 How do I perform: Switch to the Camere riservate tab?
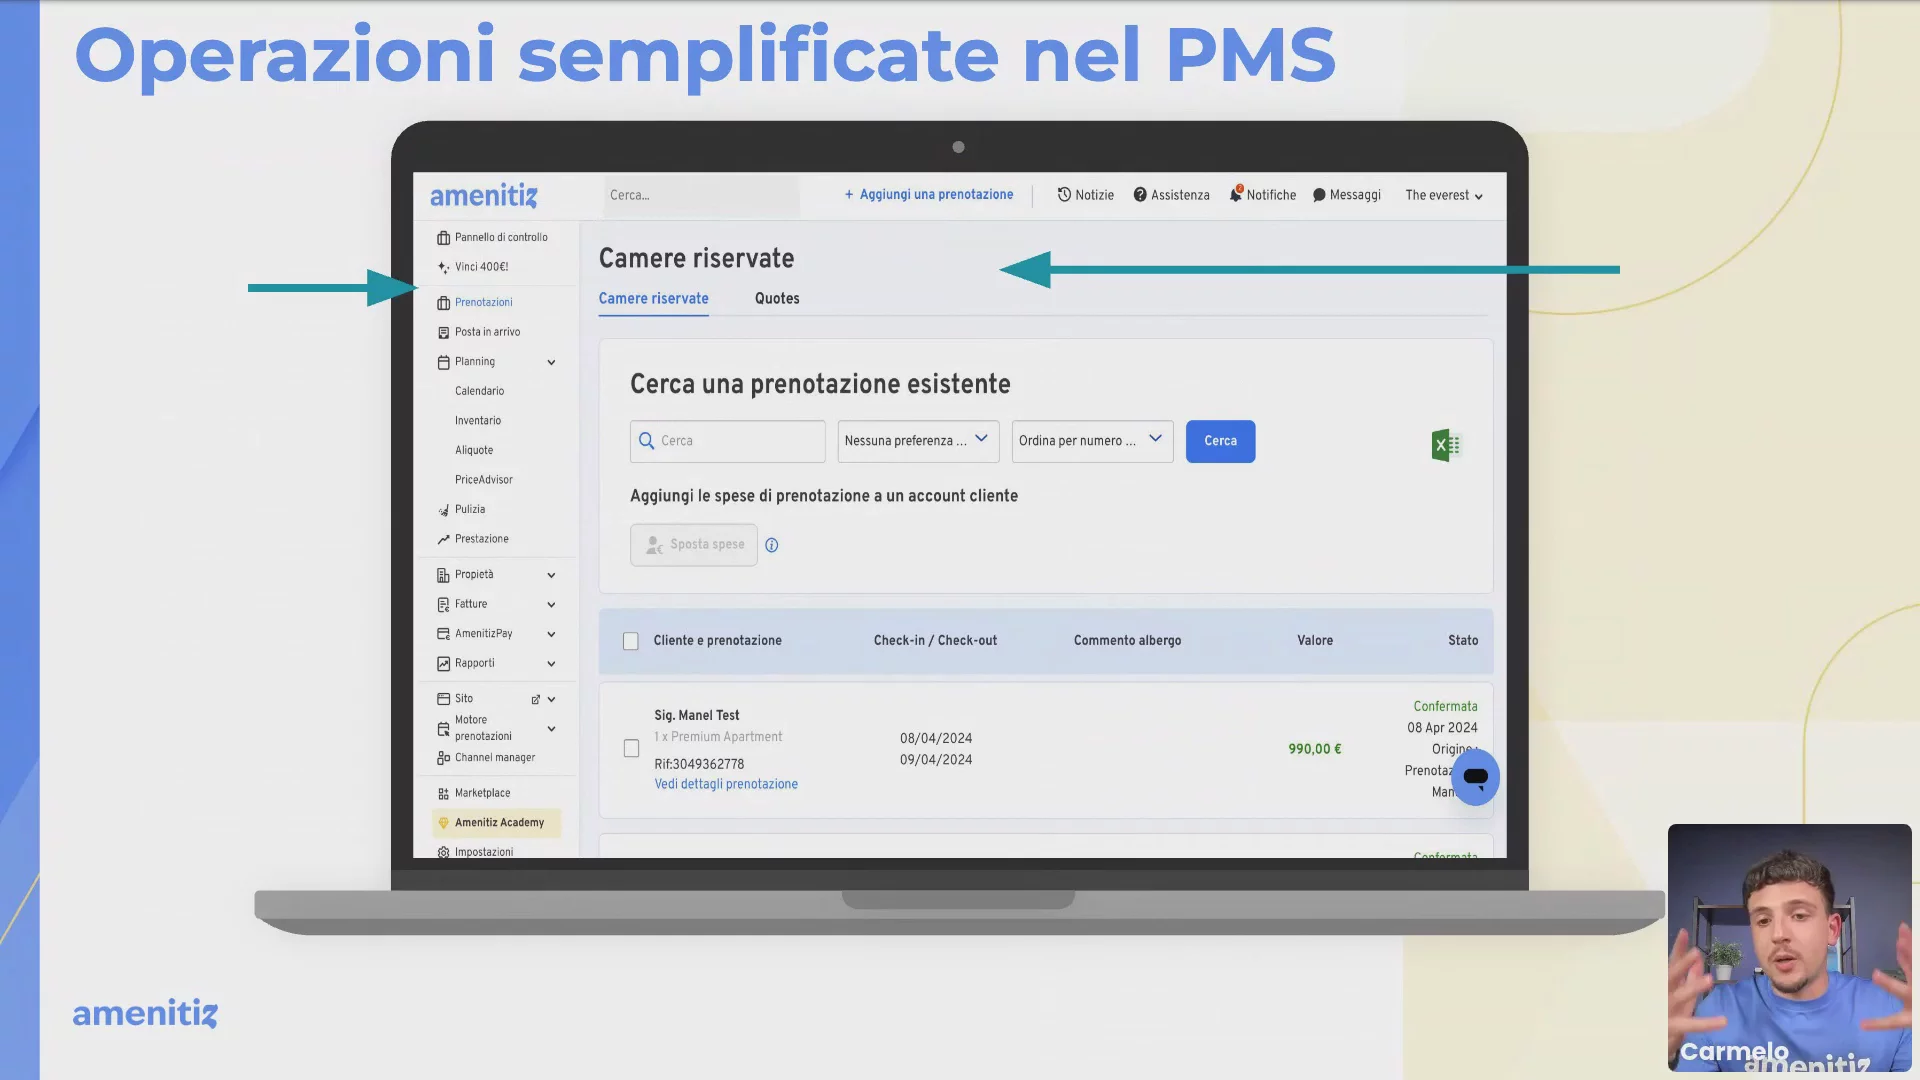click(x=653, y=299)
